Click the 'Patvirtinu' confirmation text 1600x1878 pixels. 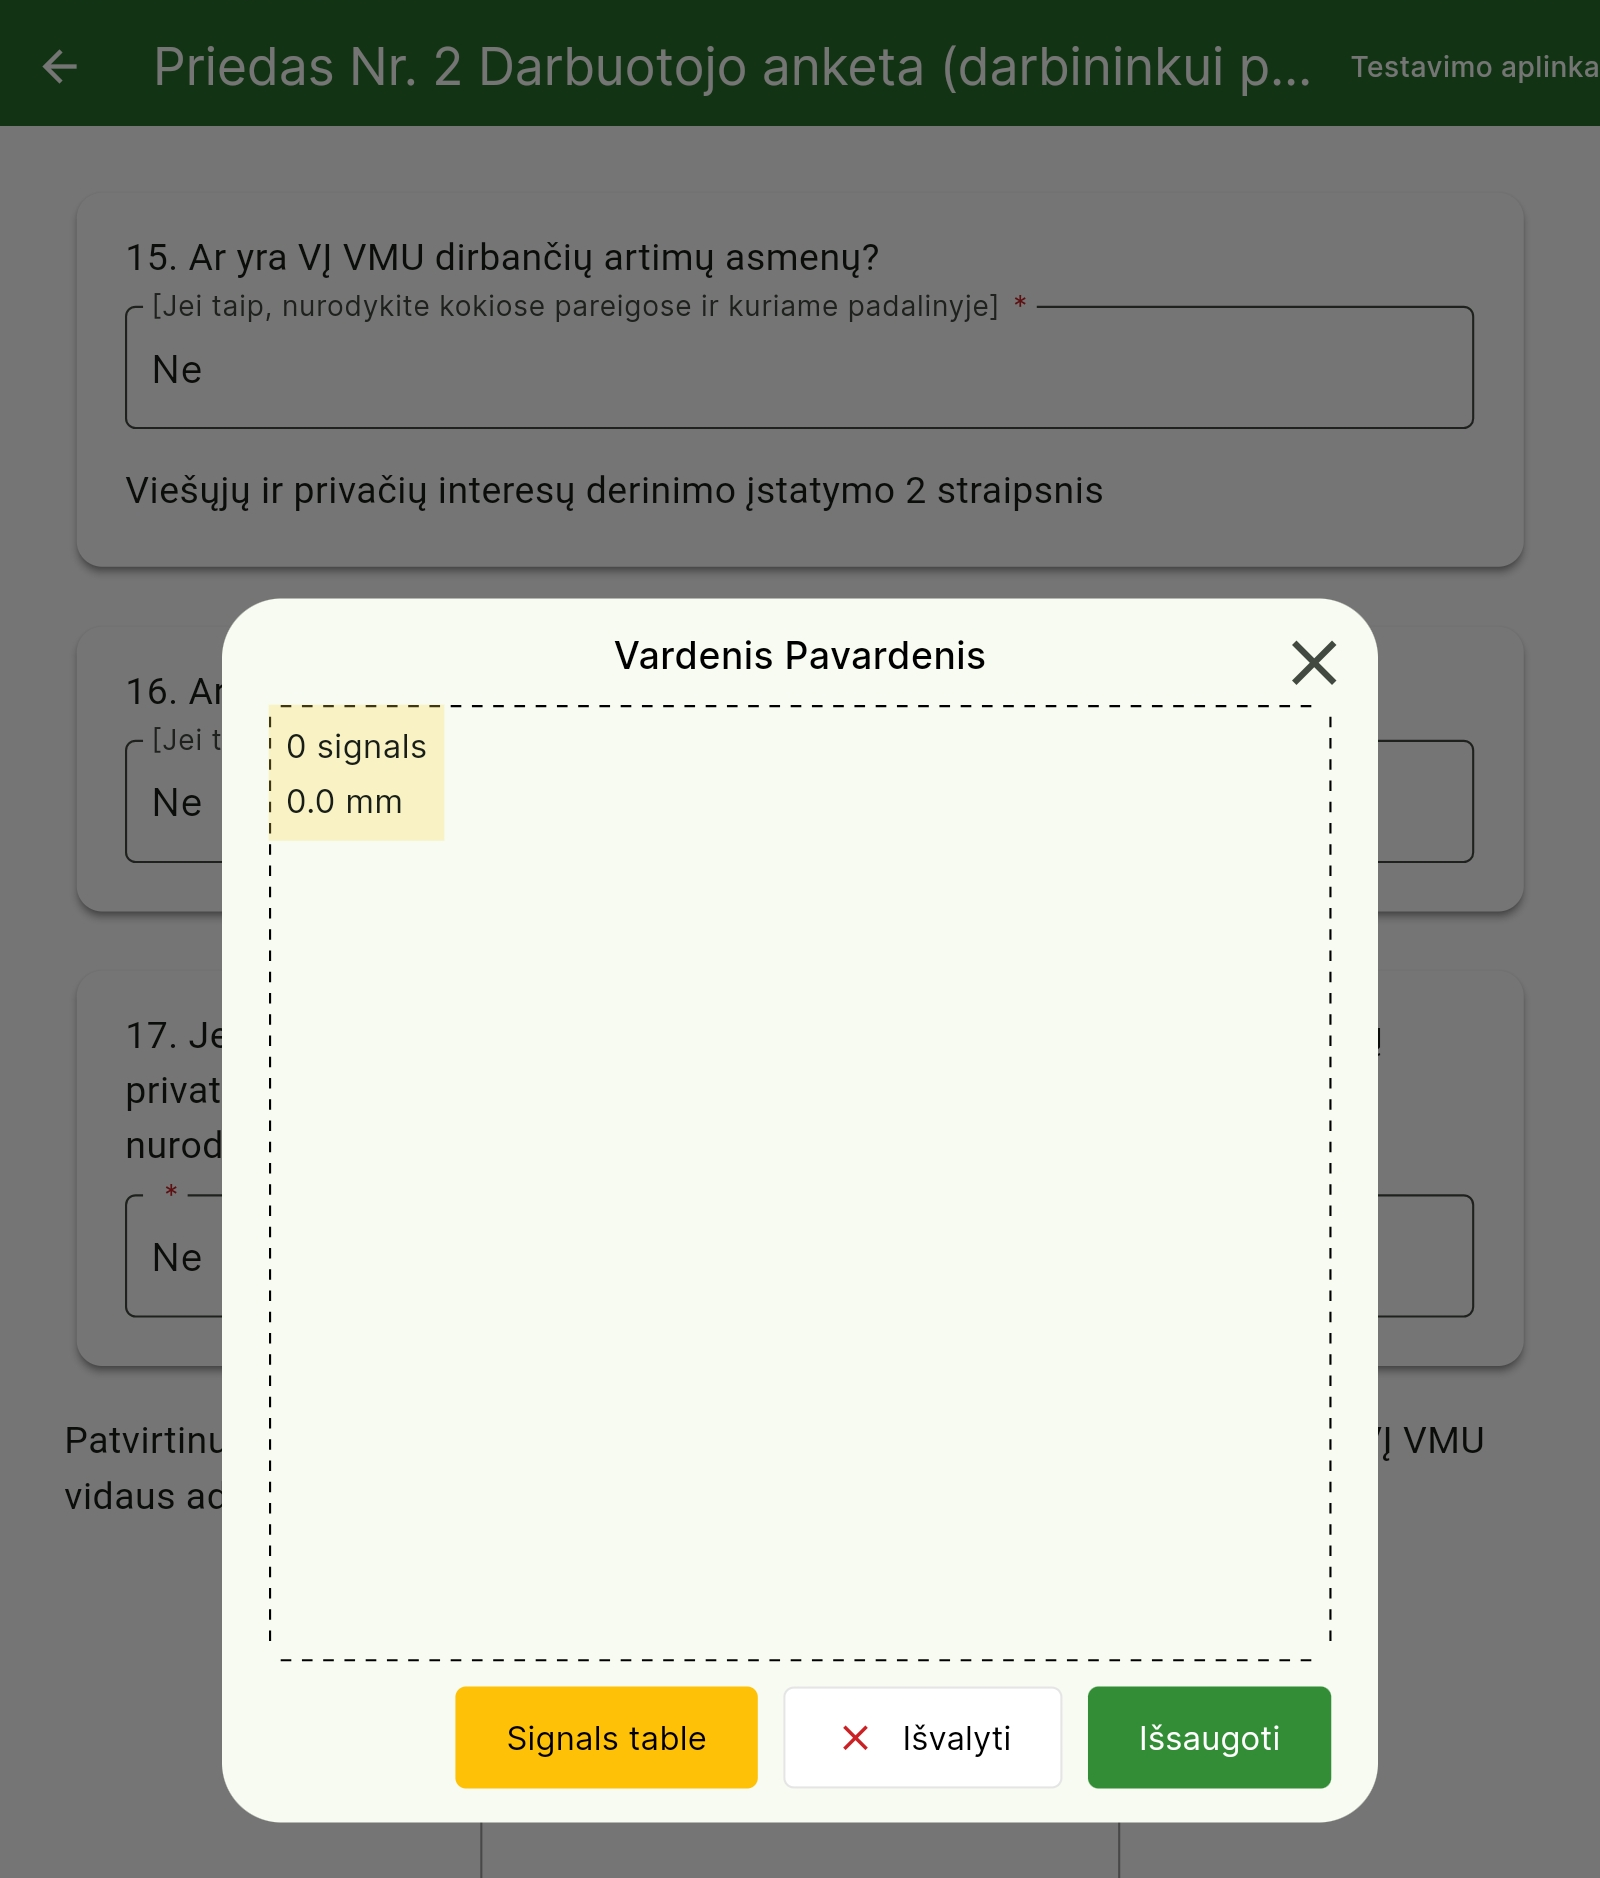pyautogui.click(x=143, y=1441)
